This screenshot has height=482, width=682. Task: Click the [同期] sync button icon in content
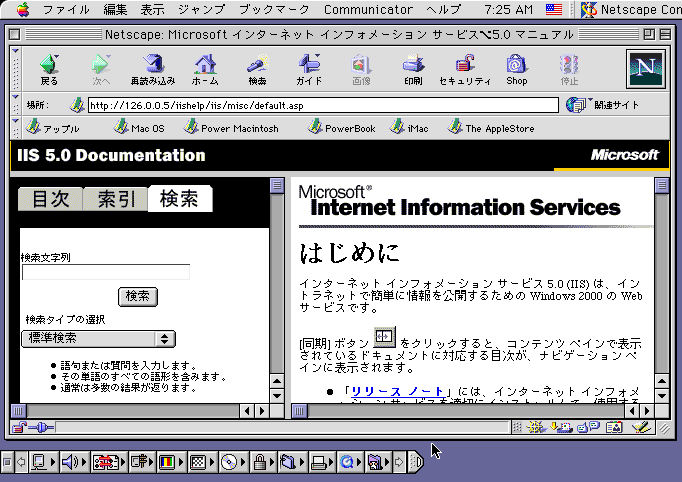[384, 337]
